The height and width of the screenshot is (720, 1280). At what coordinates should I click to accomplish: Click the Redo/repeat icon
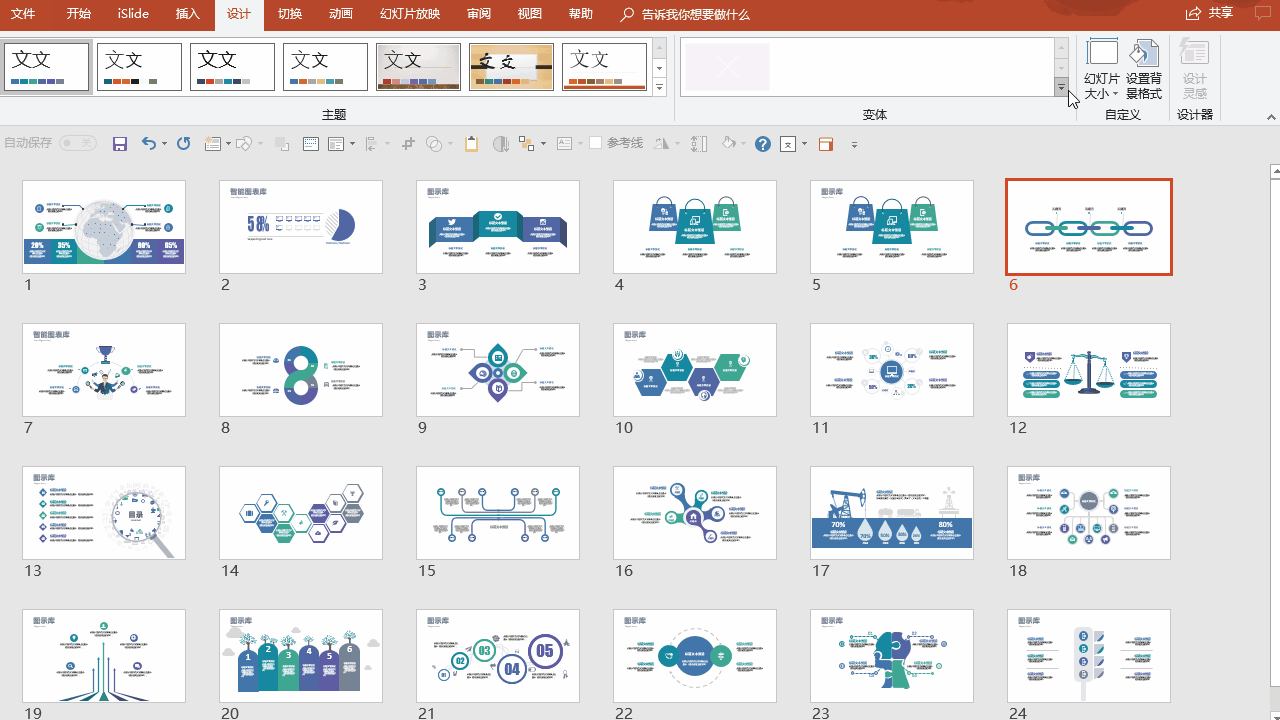coord(183,144)
